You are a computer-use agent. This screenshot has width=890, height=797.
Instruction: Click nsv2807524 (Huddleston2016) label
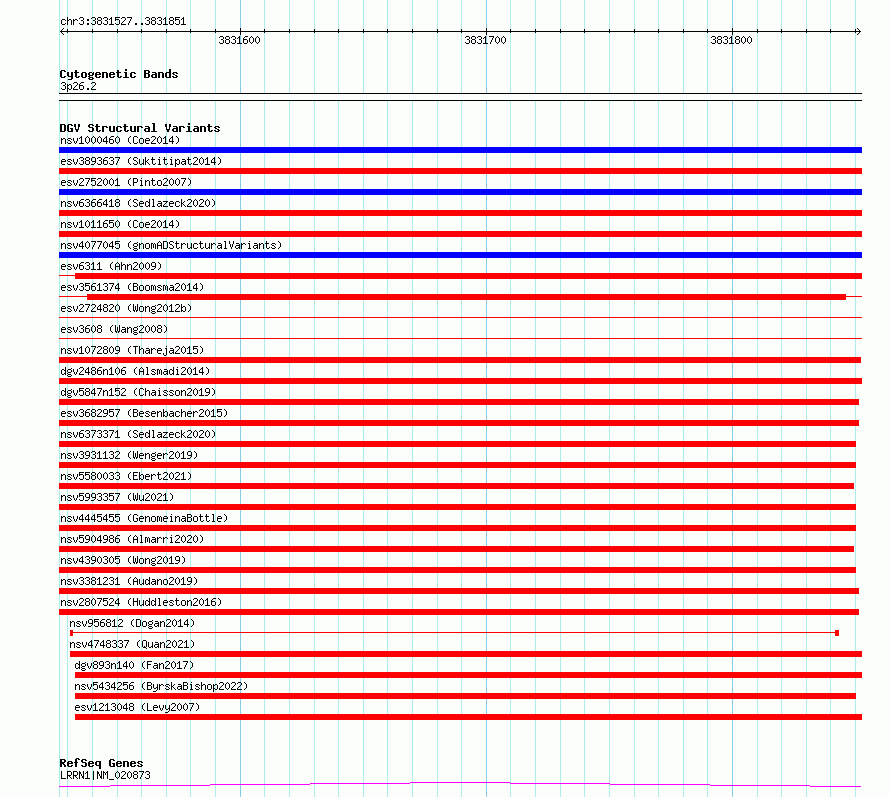pyautogui.click(x=141, y=602)
